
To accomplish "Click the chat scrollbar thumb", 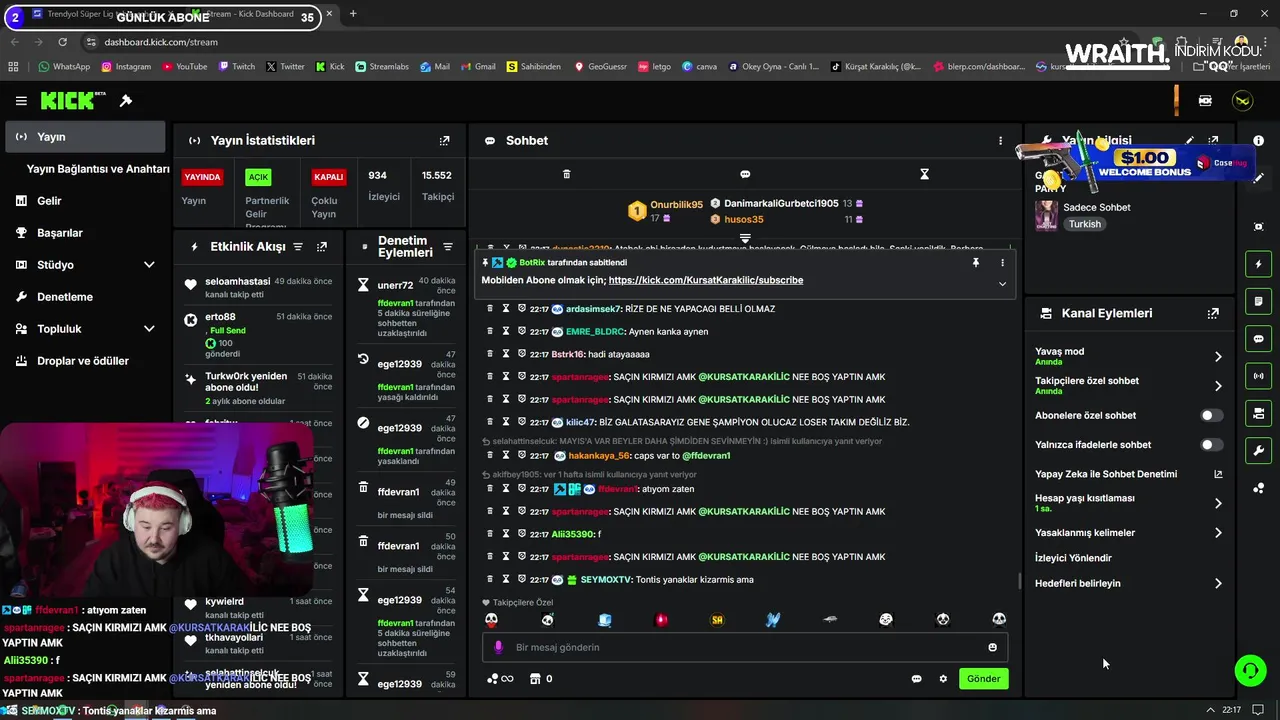I will pos(1019,581).
